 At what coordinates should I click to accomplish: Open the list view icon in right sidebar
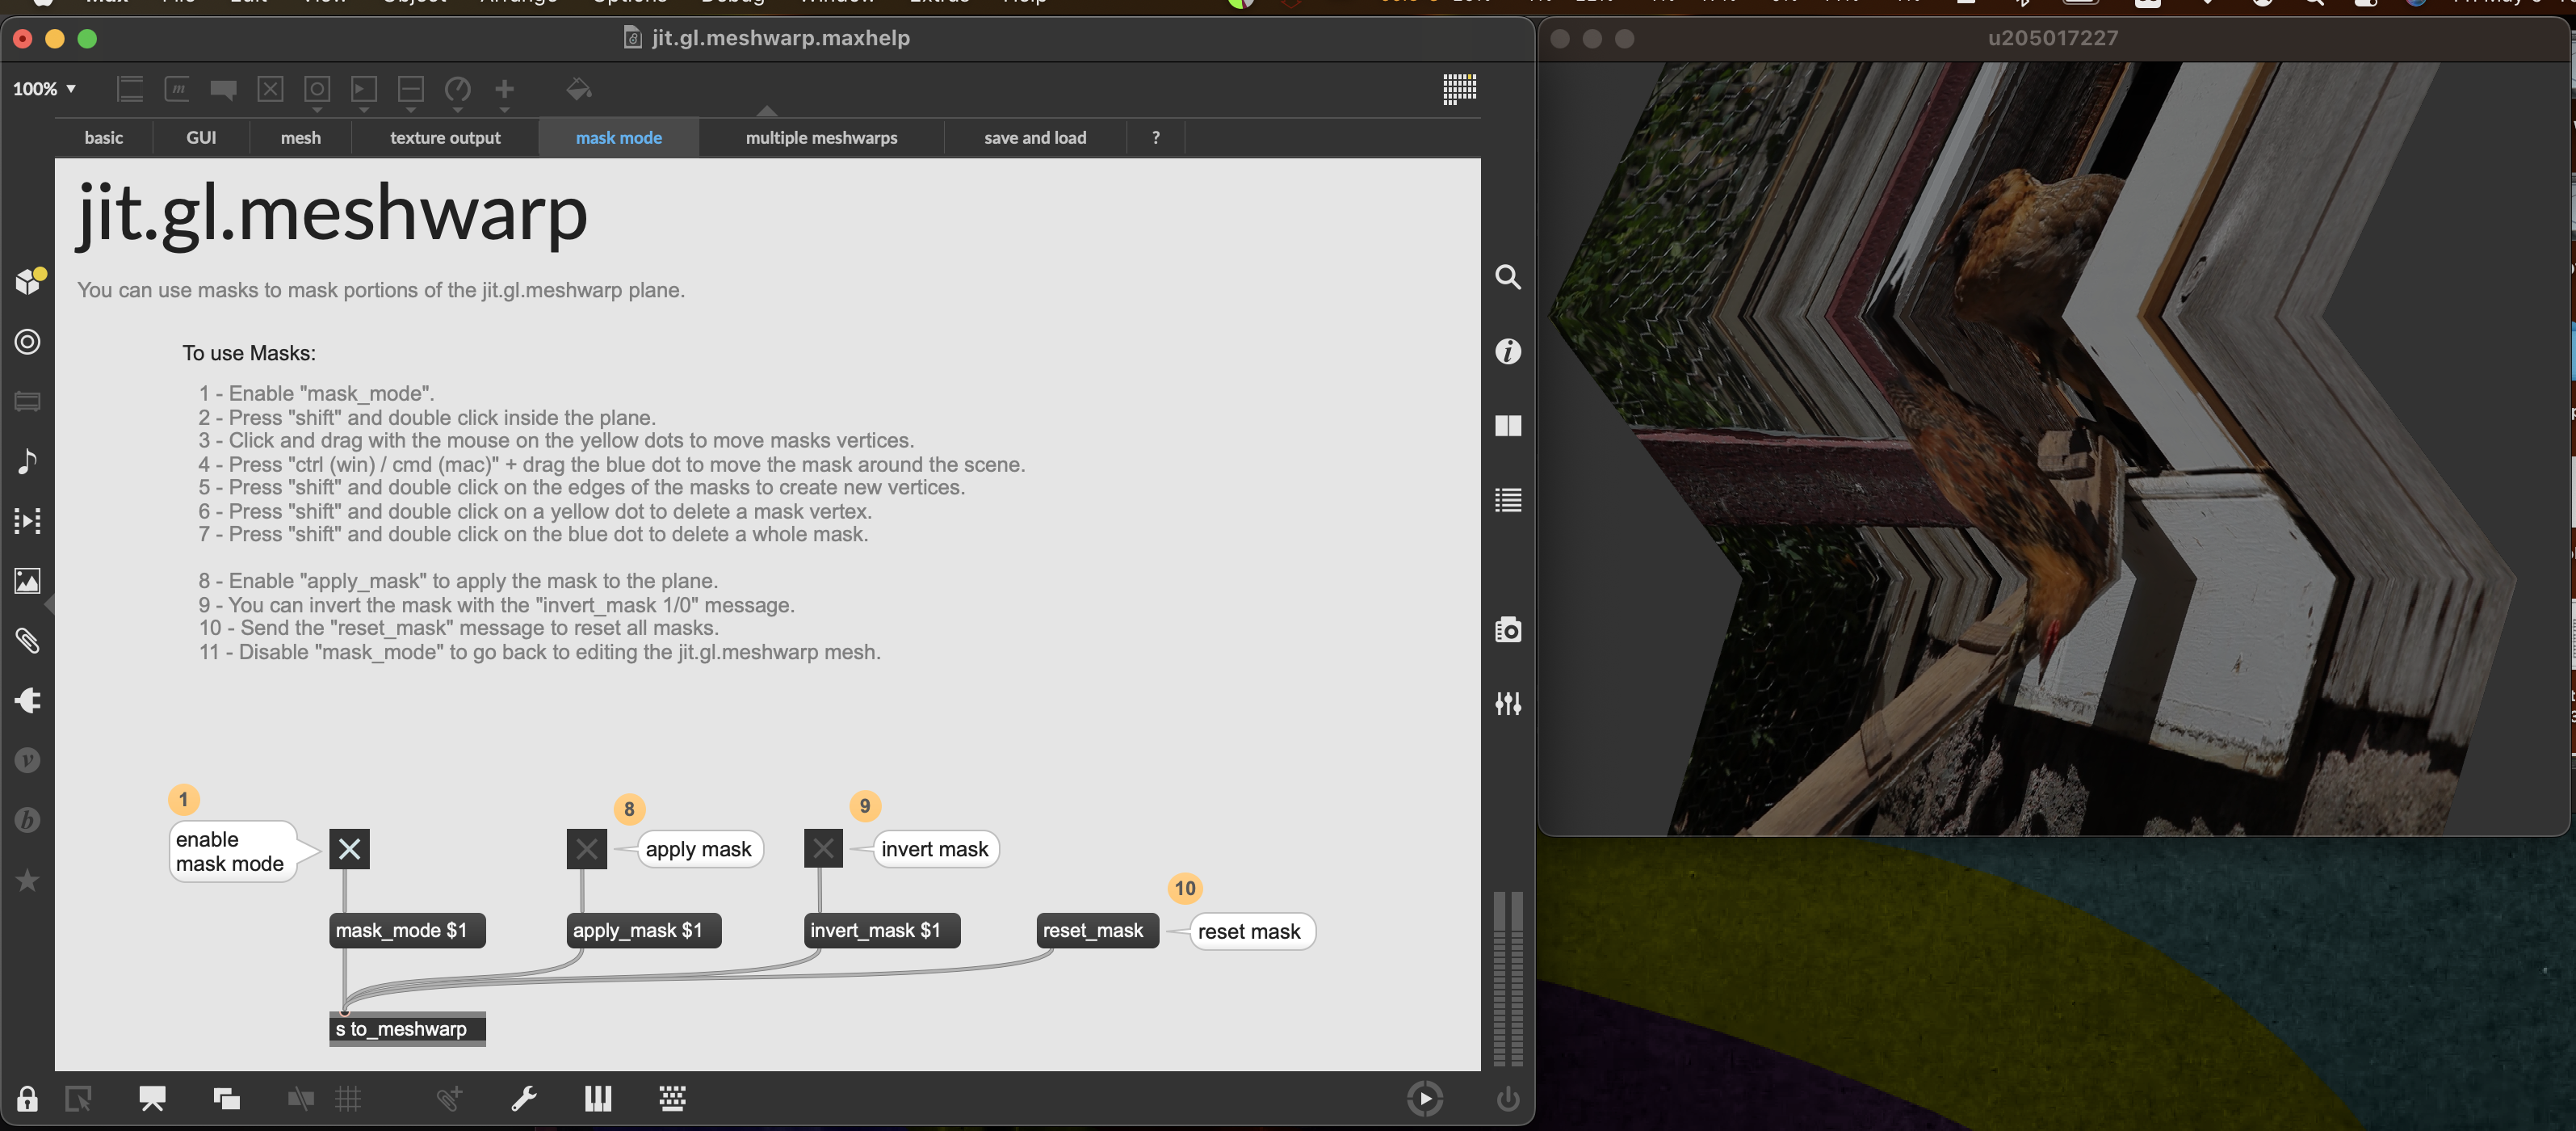pos(1508,500)
